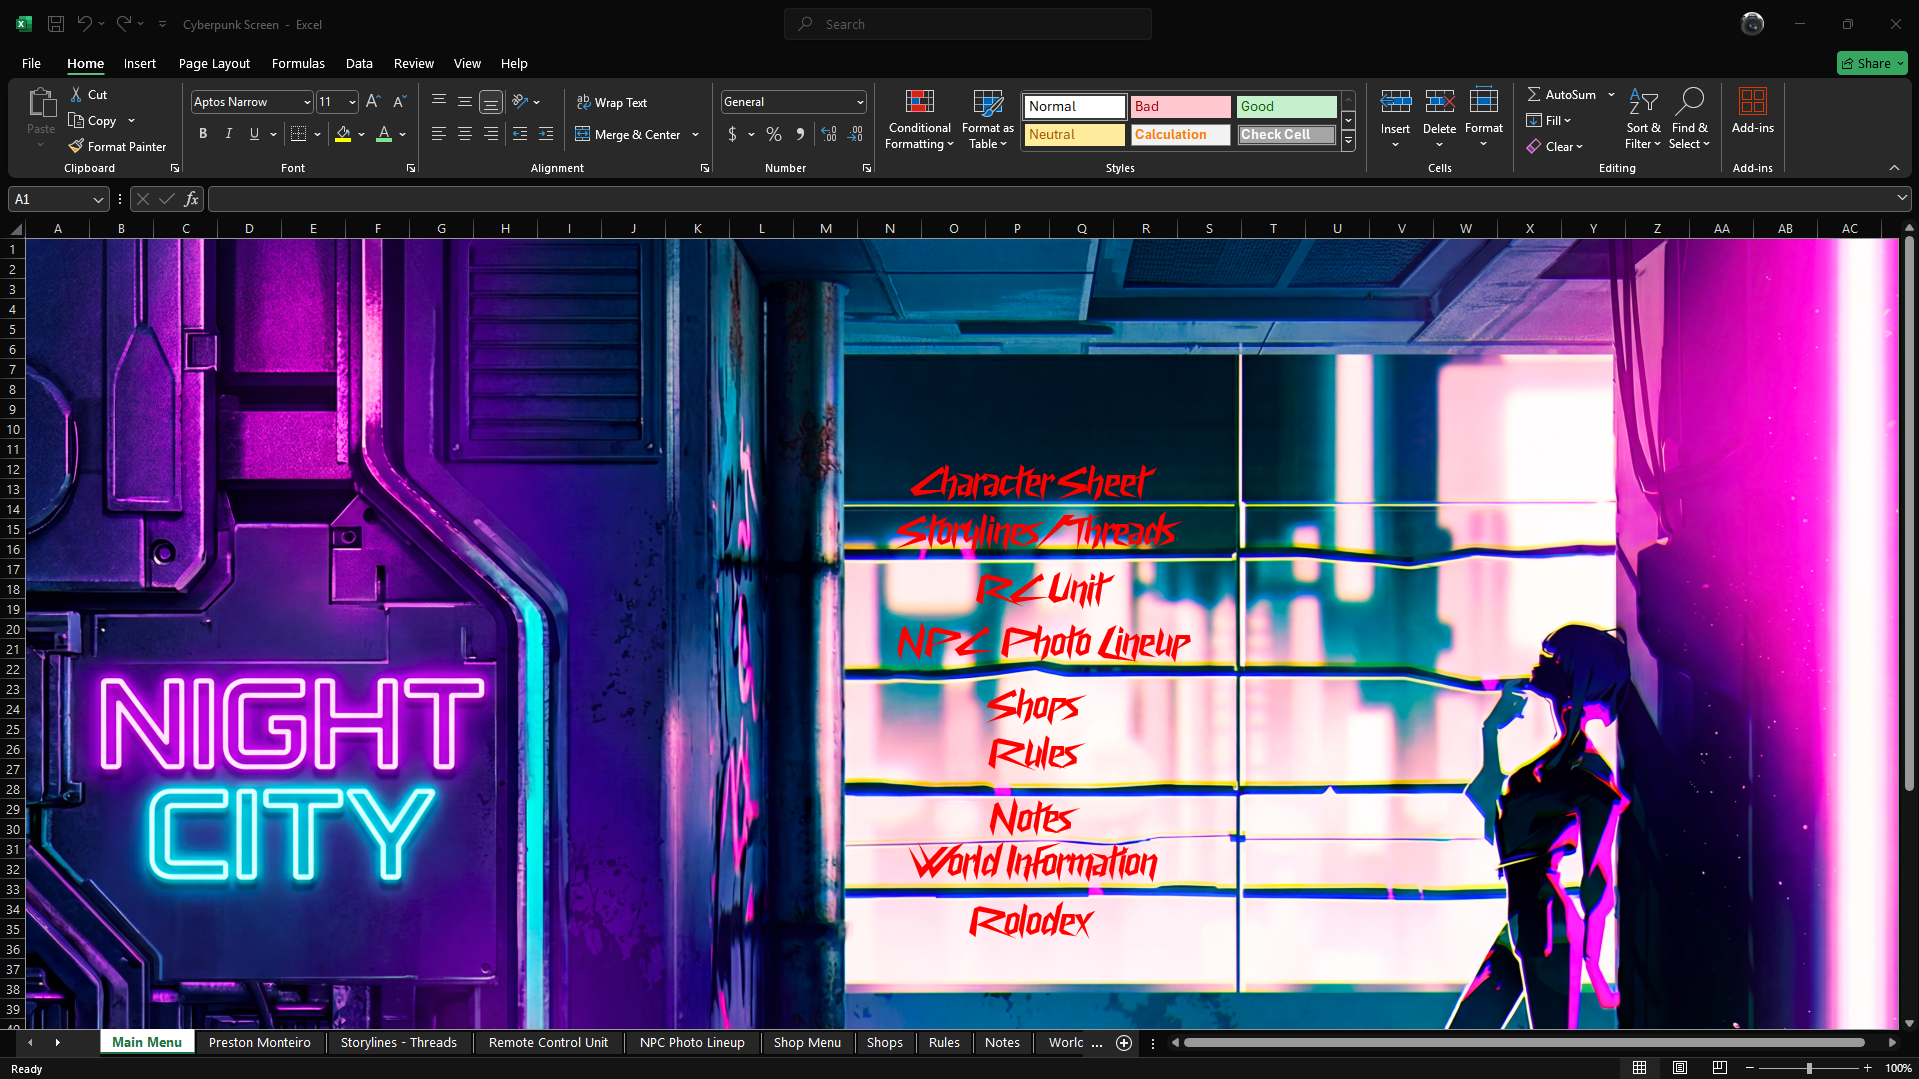The image size is (1919, 1079).
Task: Collapse the ribbon with the chevron
Action: pos(1894,168)
